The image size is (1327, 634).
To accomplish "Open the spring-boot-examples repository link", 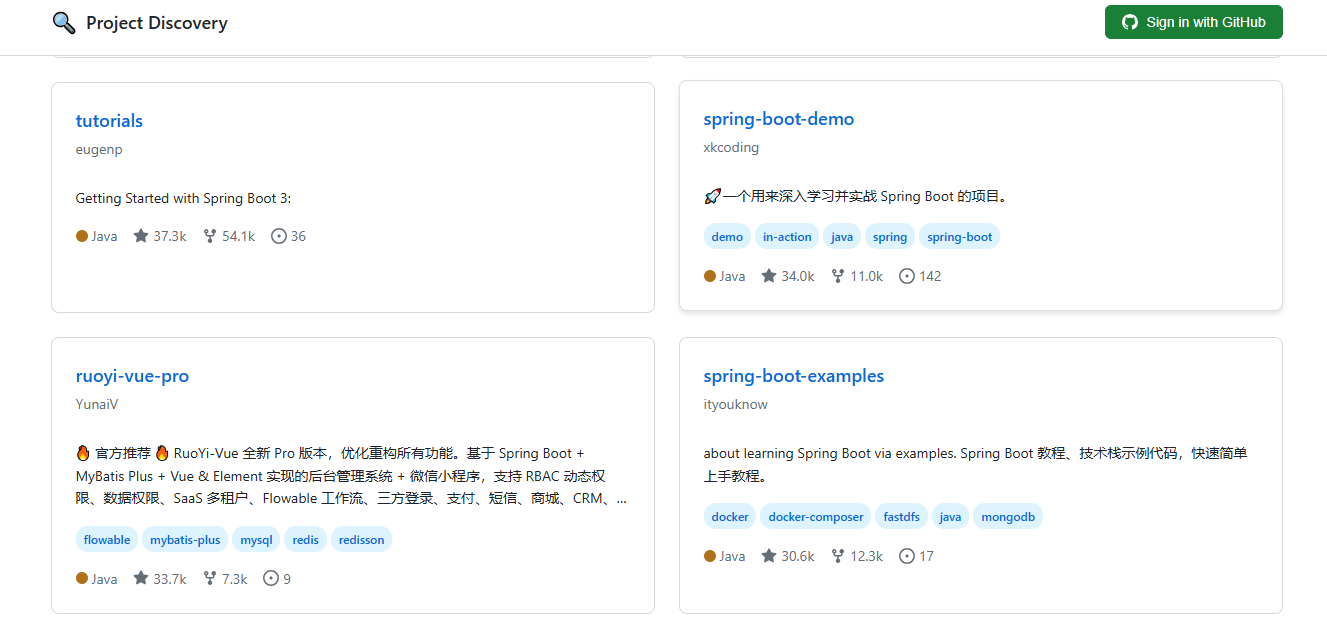I will [794, 376].
